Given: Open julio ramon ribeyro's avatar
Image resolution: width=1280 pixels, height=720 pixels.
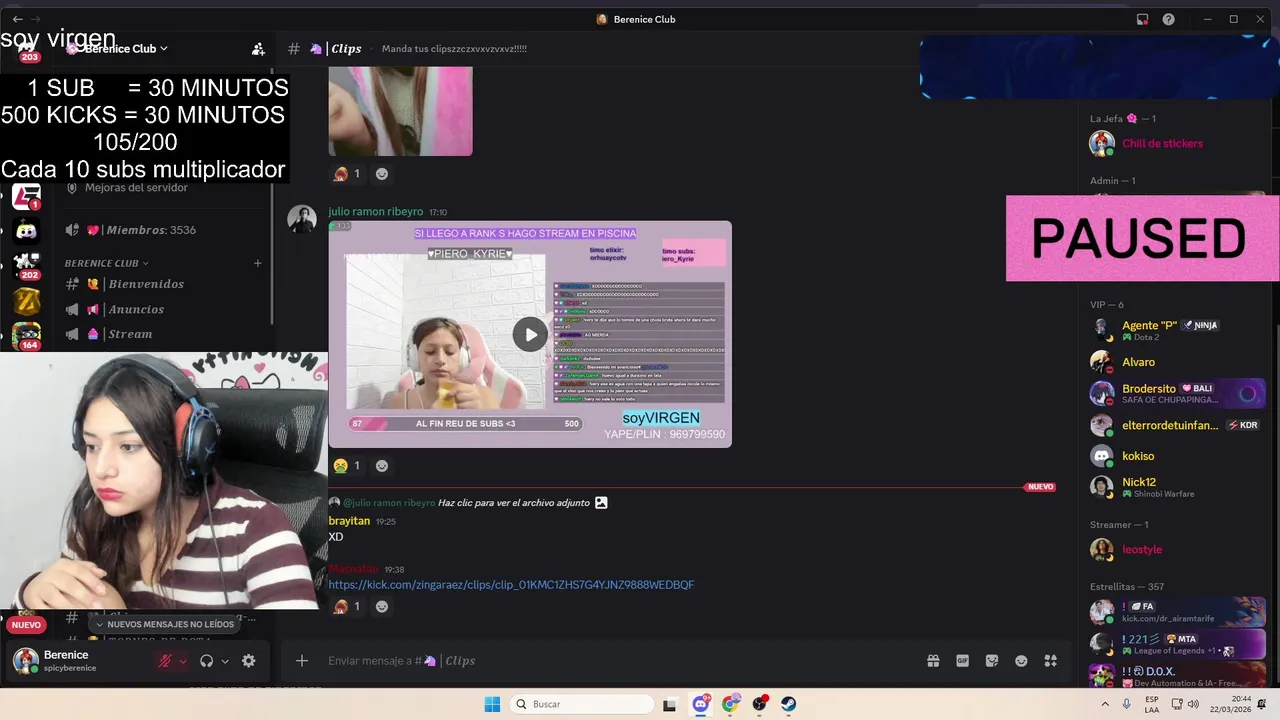Looking at the screenshot, I should click(x=302, y=219).
